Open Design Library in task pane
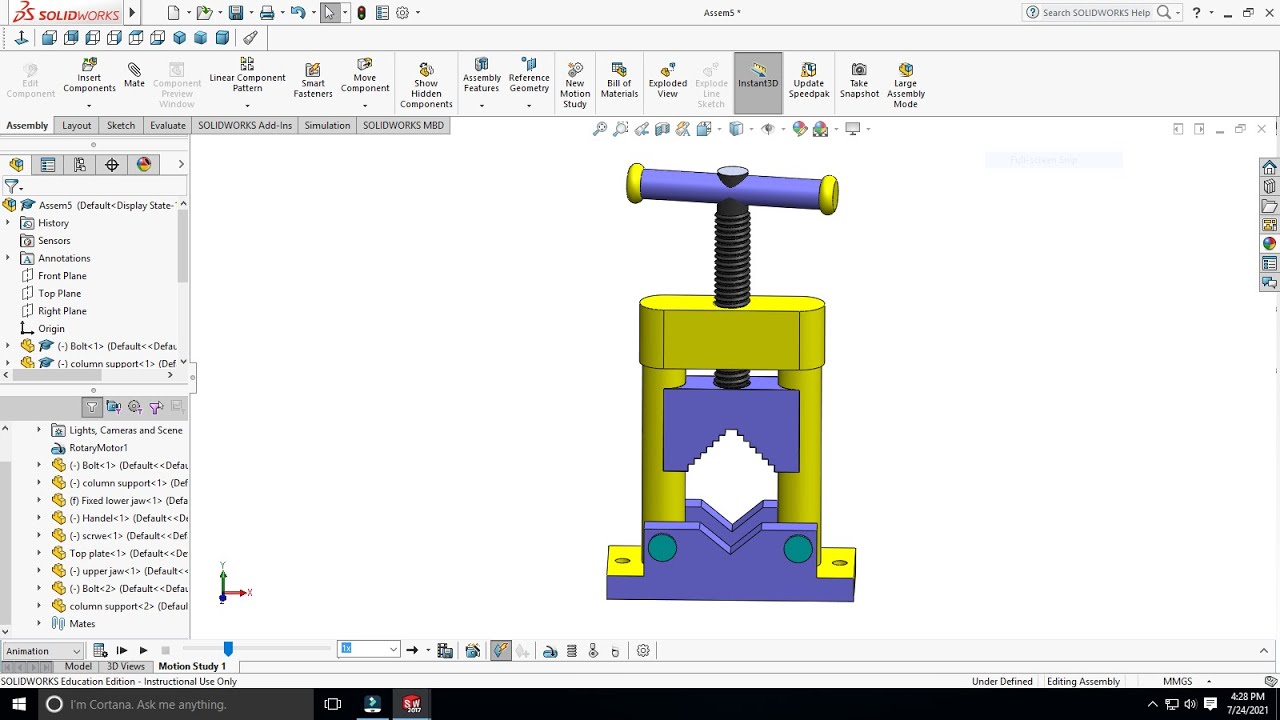Image resolution: width=1280 pixels, height=720 pixels. tap(1269, 186)
